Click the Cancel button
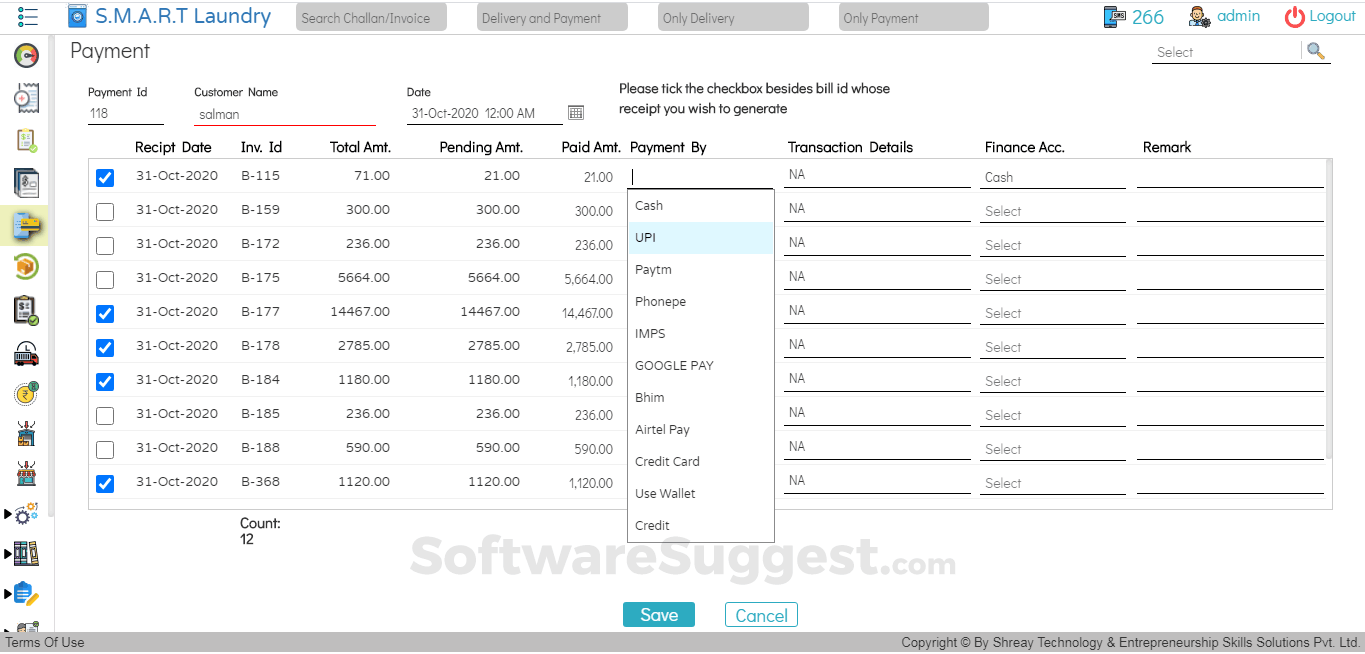1365x654 pixels. coord(761,615)
